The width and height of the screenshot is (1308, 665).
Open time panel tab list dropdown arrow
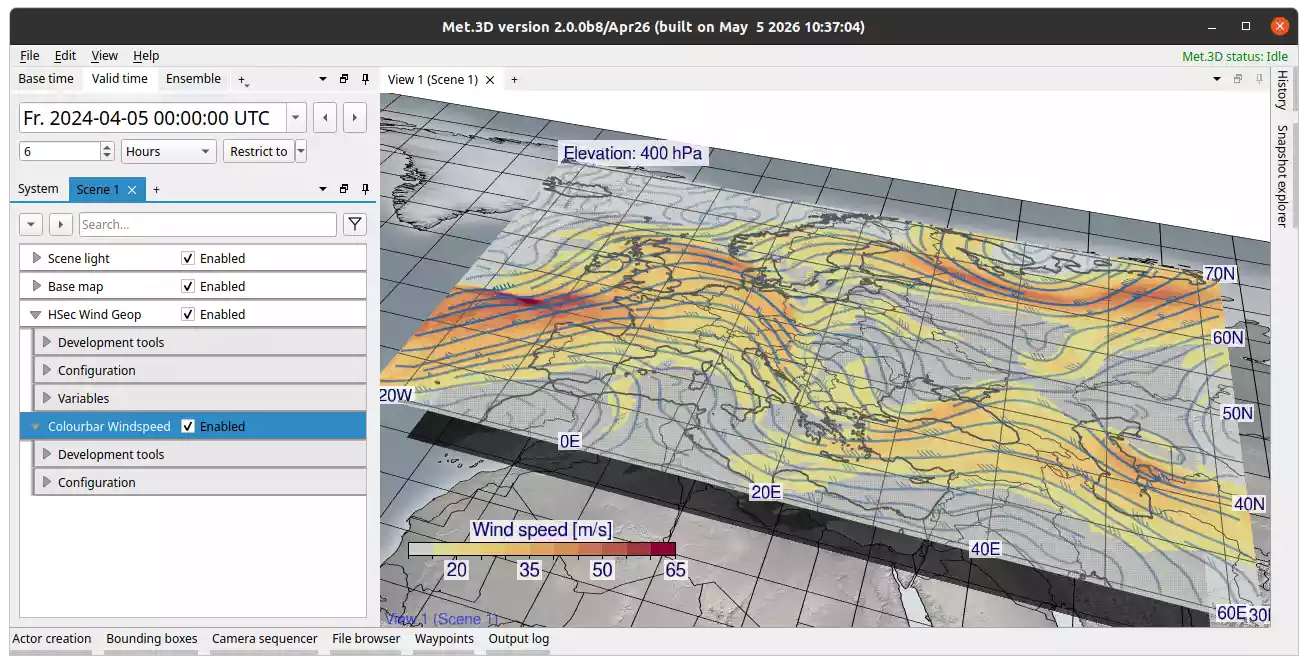point(323,79)
